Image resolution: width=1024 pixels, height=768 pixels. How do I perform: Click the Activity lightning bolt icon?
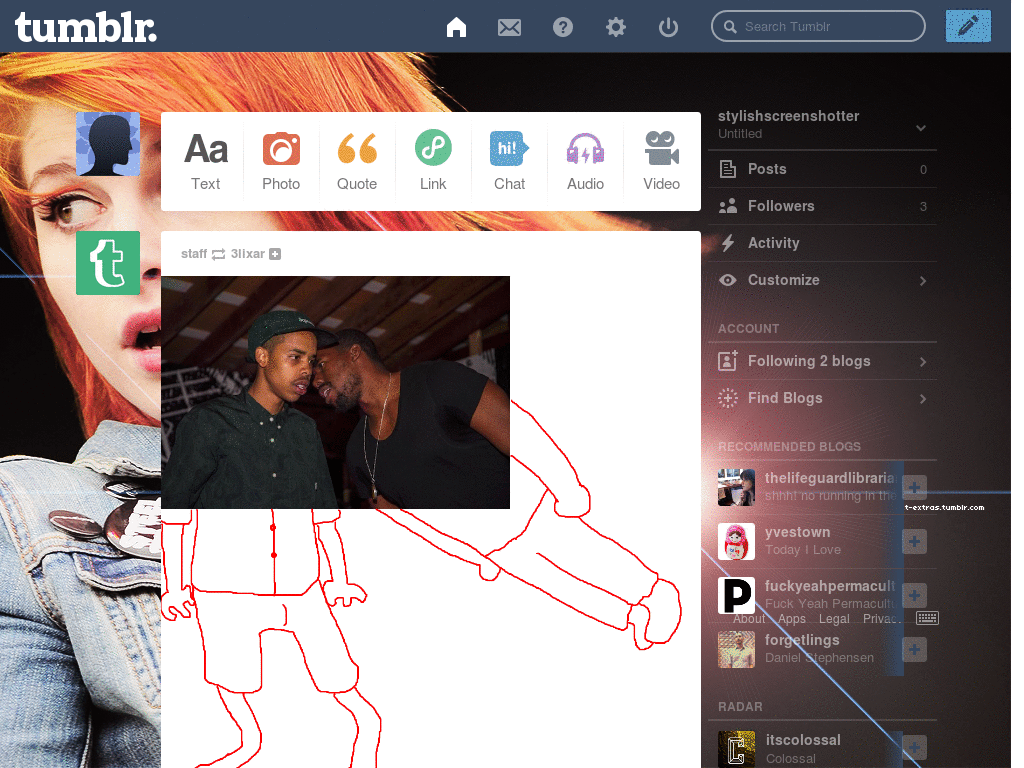click(728, 243)
